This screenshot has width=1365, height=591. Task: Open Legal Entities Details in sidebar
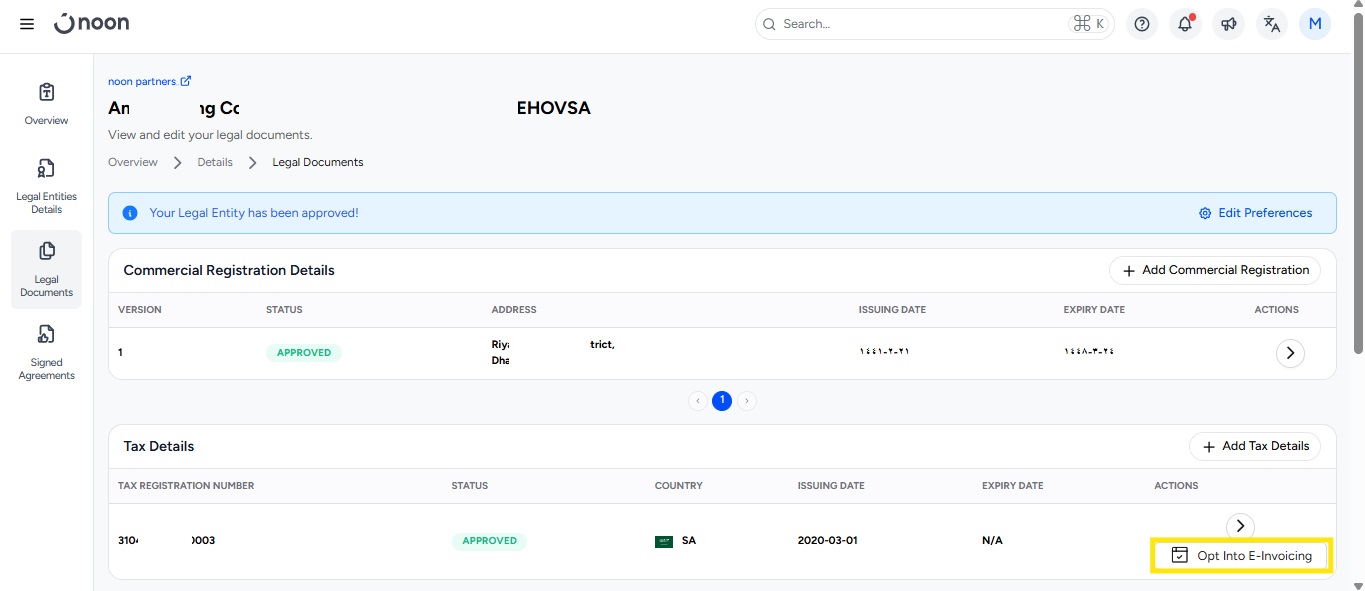click(x=46, y=186)
